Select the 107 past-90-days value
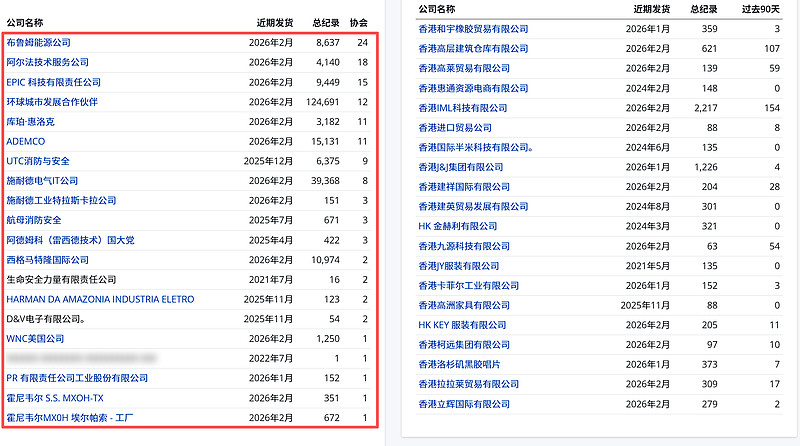 coord(772,49)
